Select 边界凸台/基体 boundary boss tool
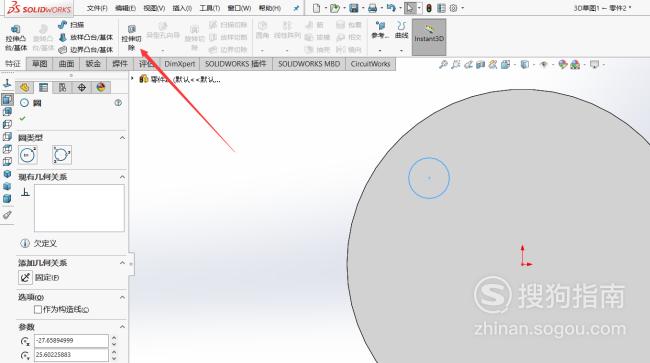 (x=86, y=50)
